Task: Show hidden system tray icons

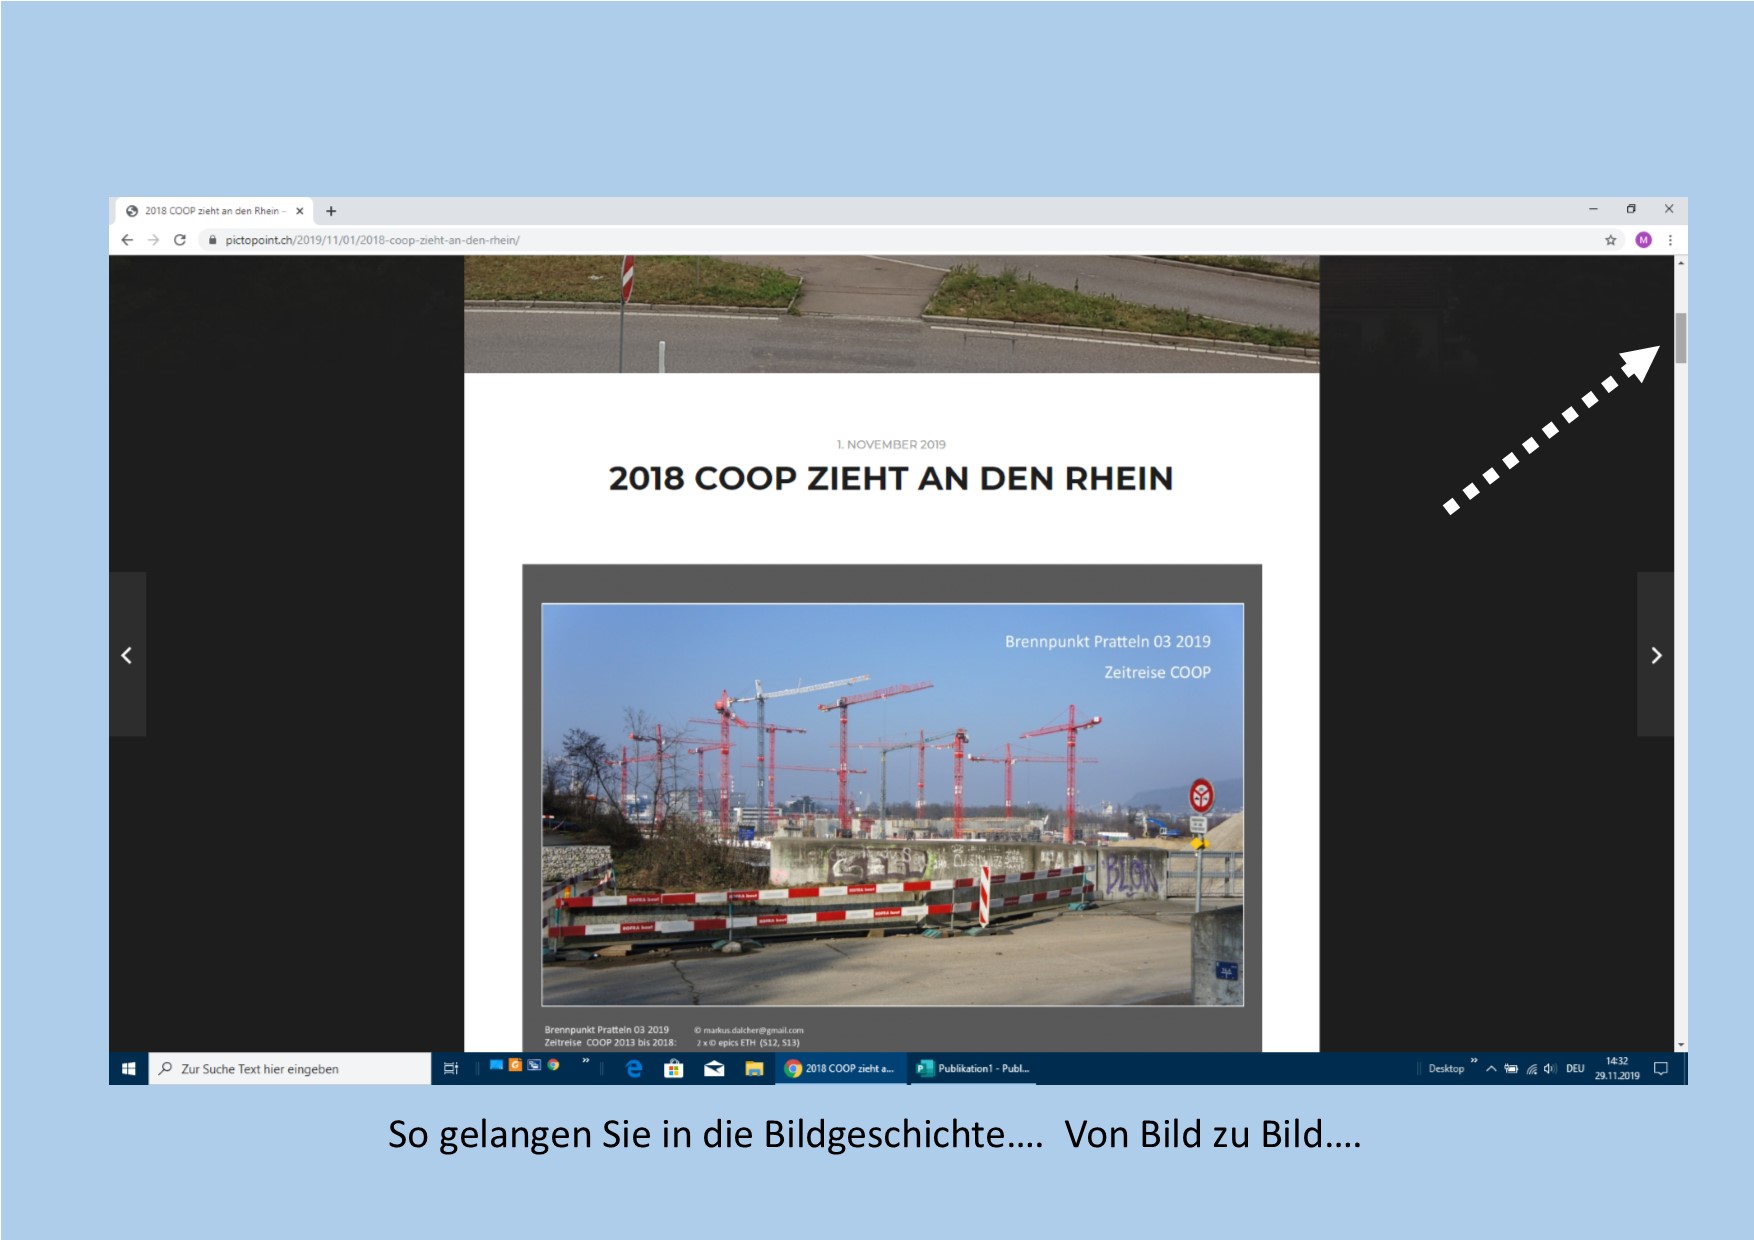Action: [x=1491, y=1069]
